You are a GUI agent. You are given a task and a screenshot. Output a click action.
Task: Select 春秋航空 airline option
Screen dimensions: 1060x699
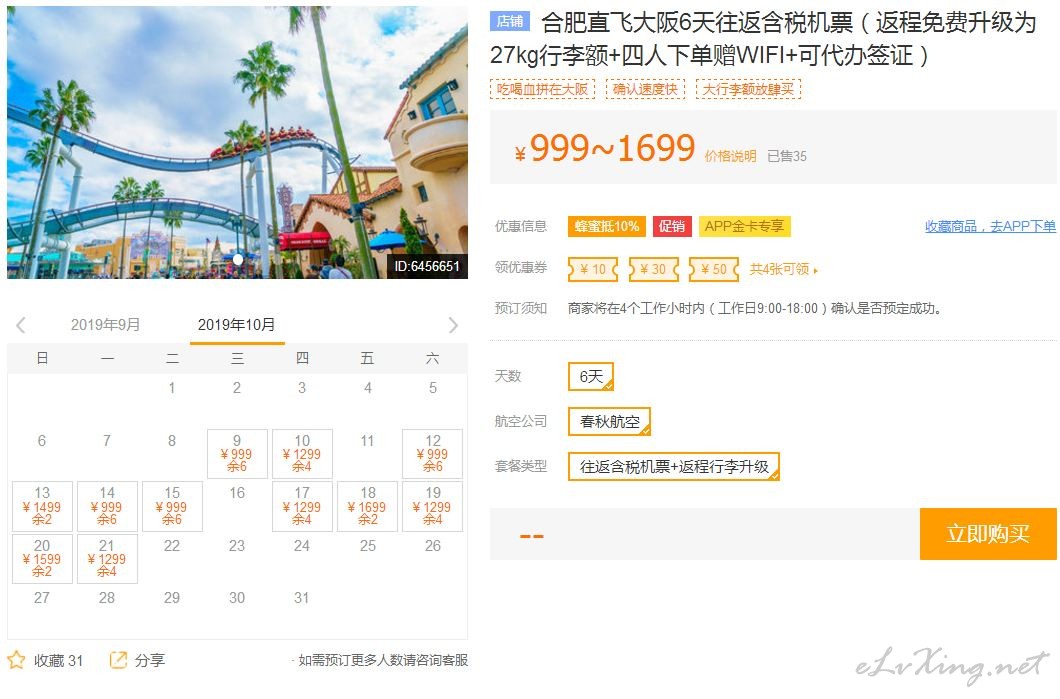click(609, 421)
